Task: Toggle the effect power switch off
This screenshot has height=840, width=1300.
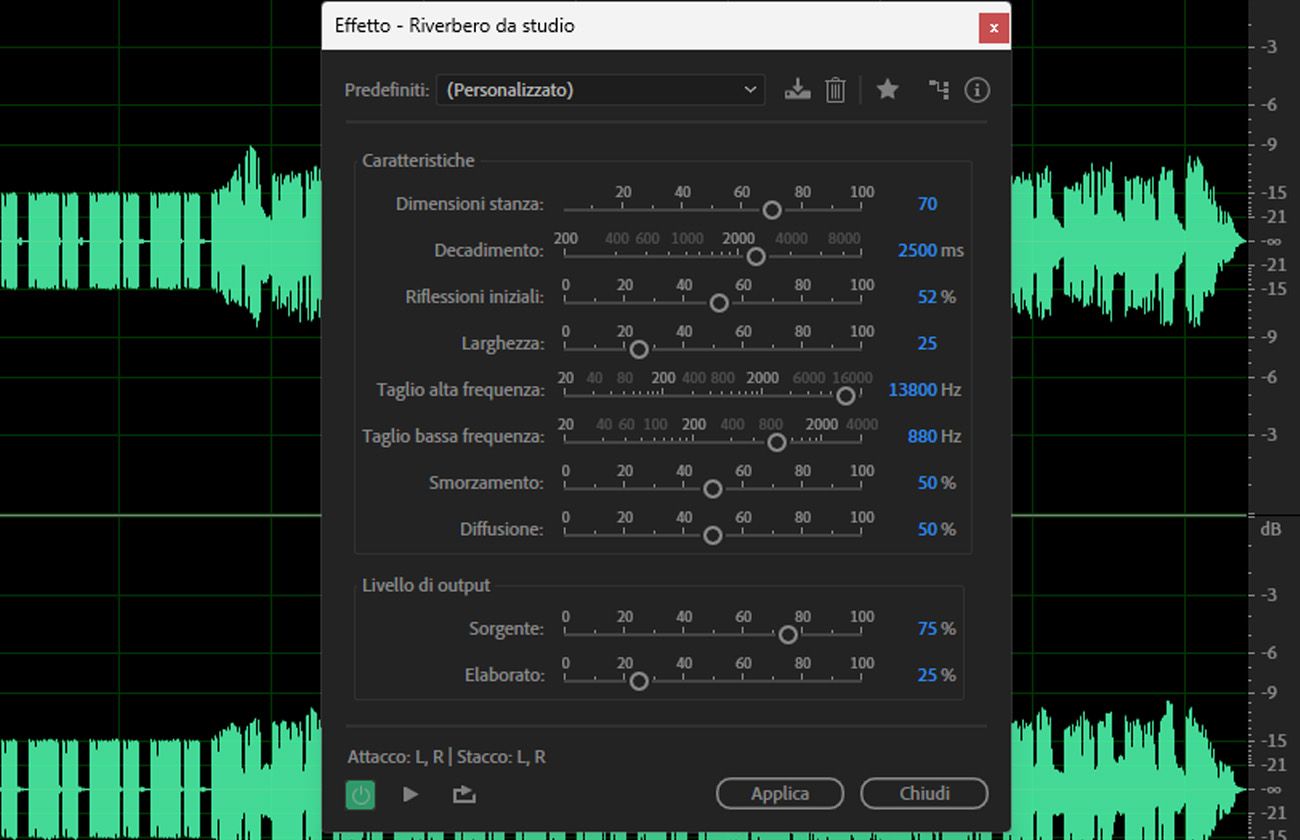Action: [x=360, y=793]
